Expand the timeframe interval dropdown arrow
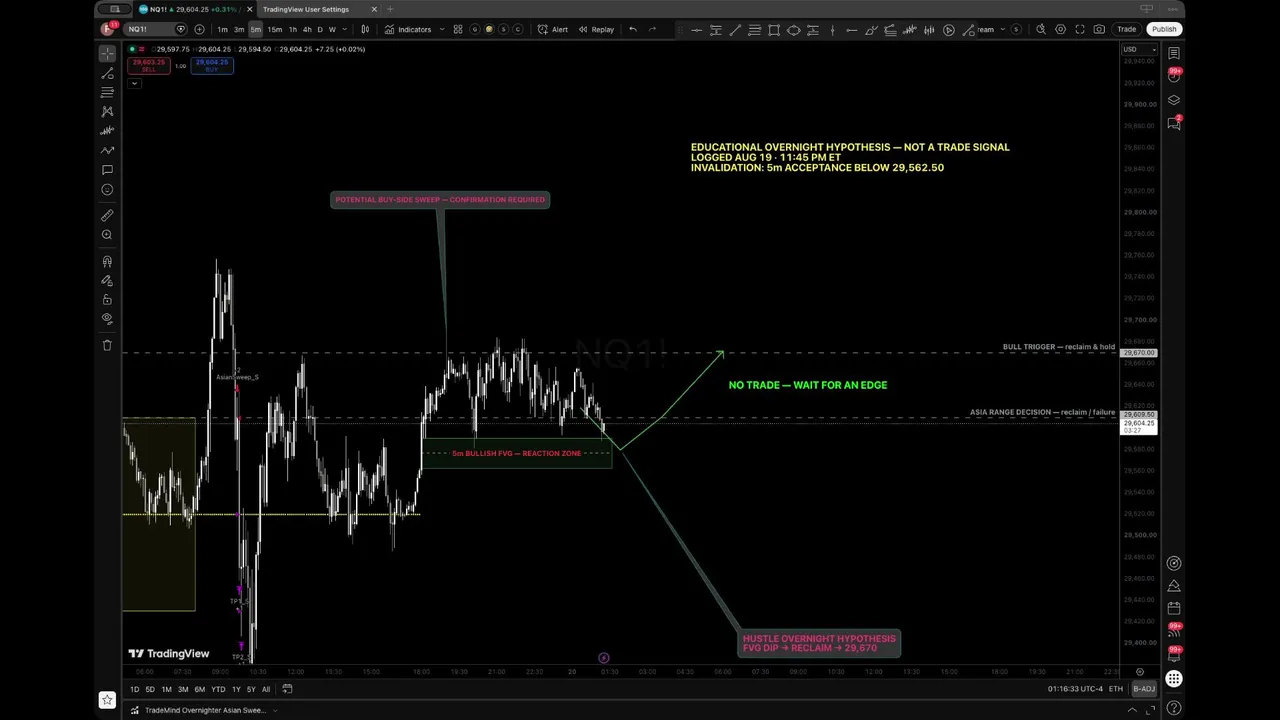 (x=345, y=29)
